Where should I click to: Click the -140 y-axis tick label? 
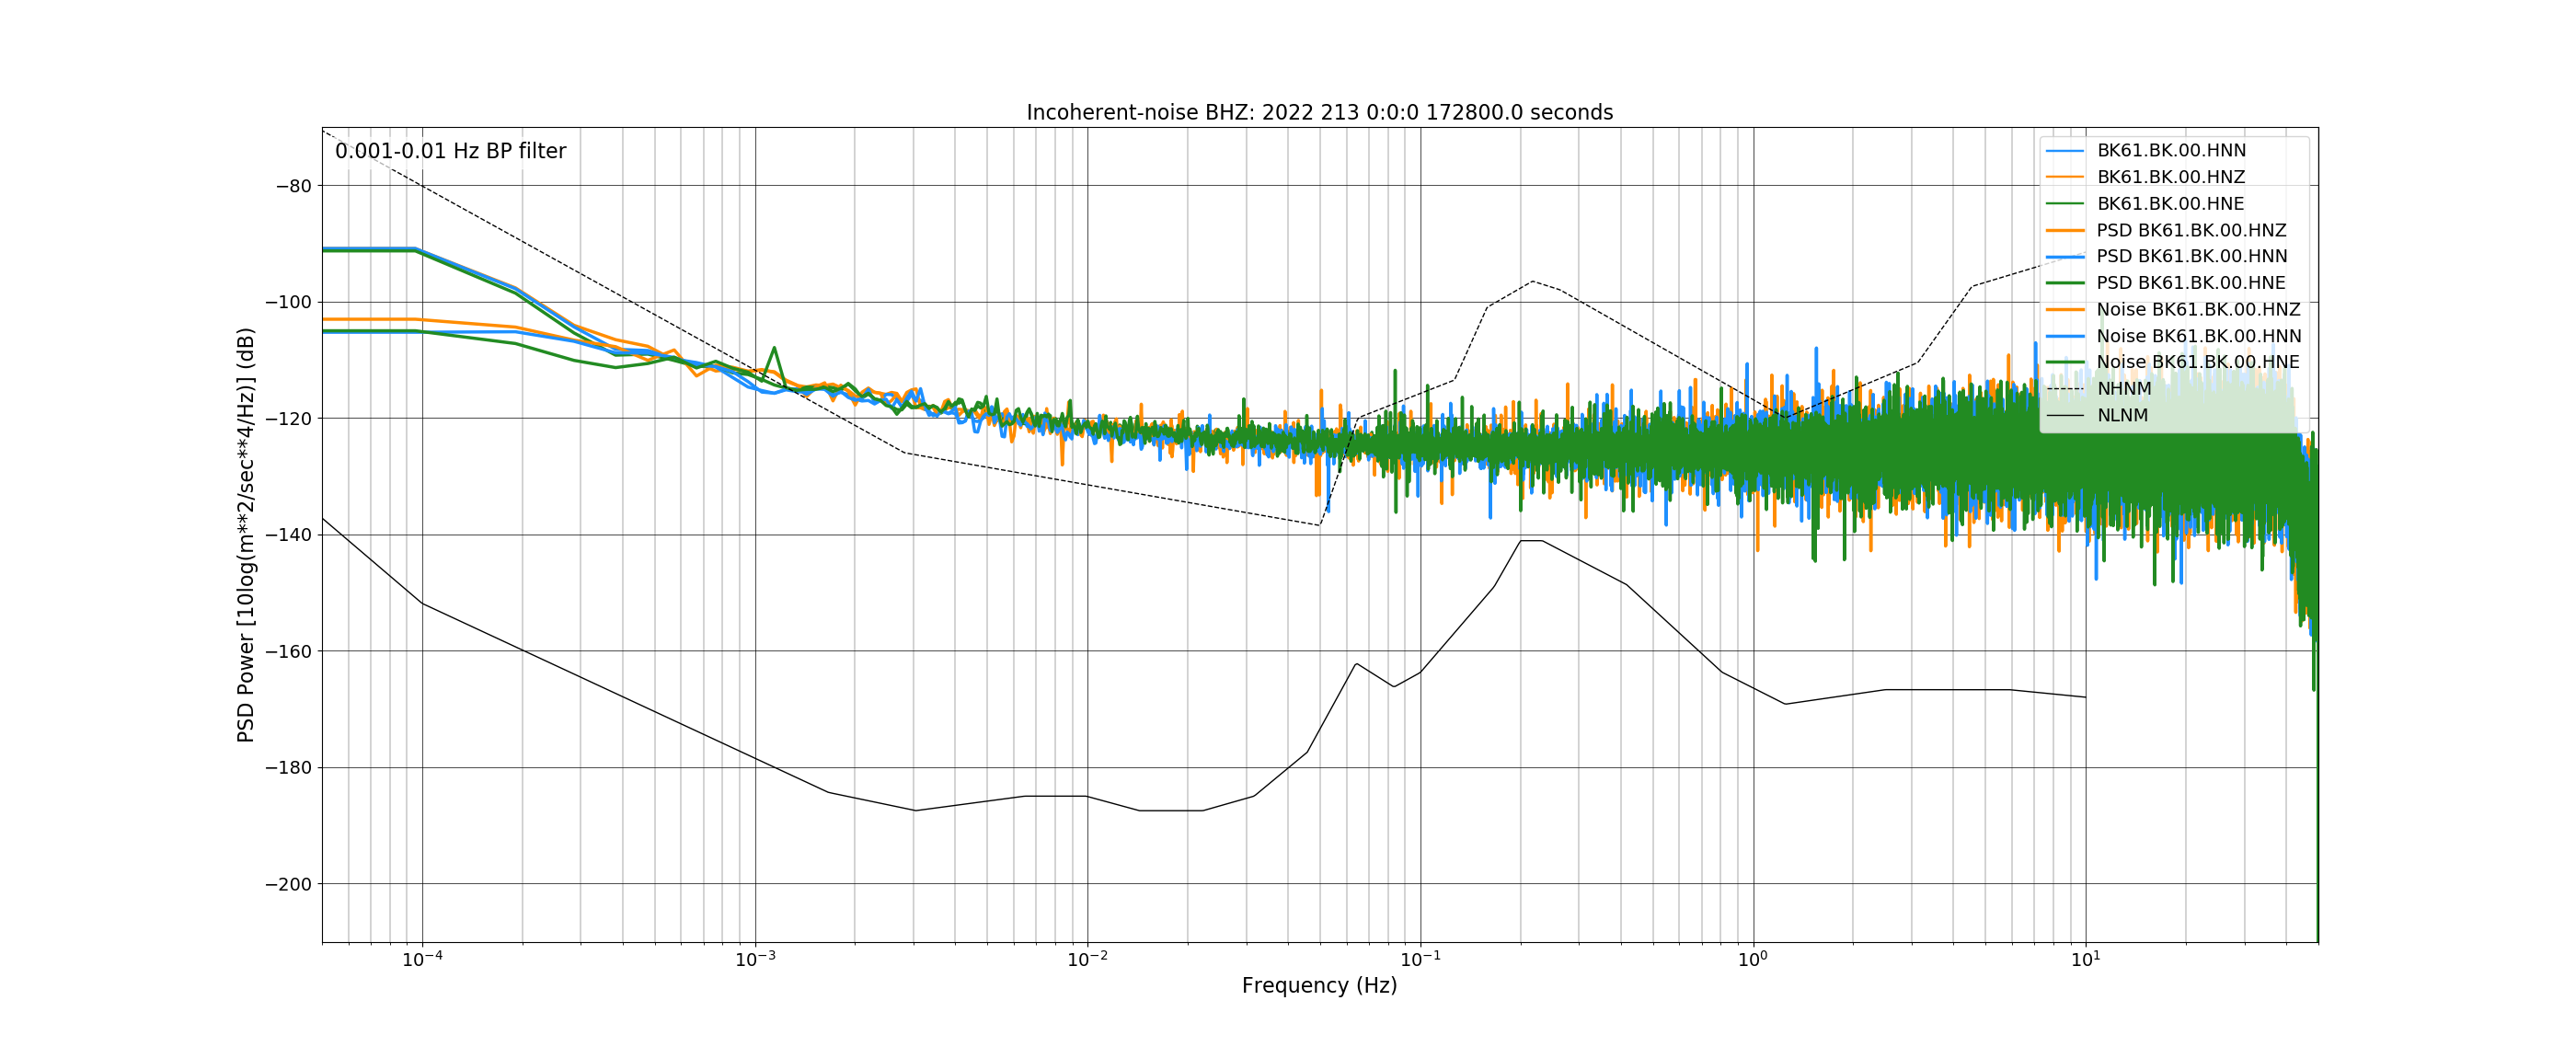click(x=288, y=535)
